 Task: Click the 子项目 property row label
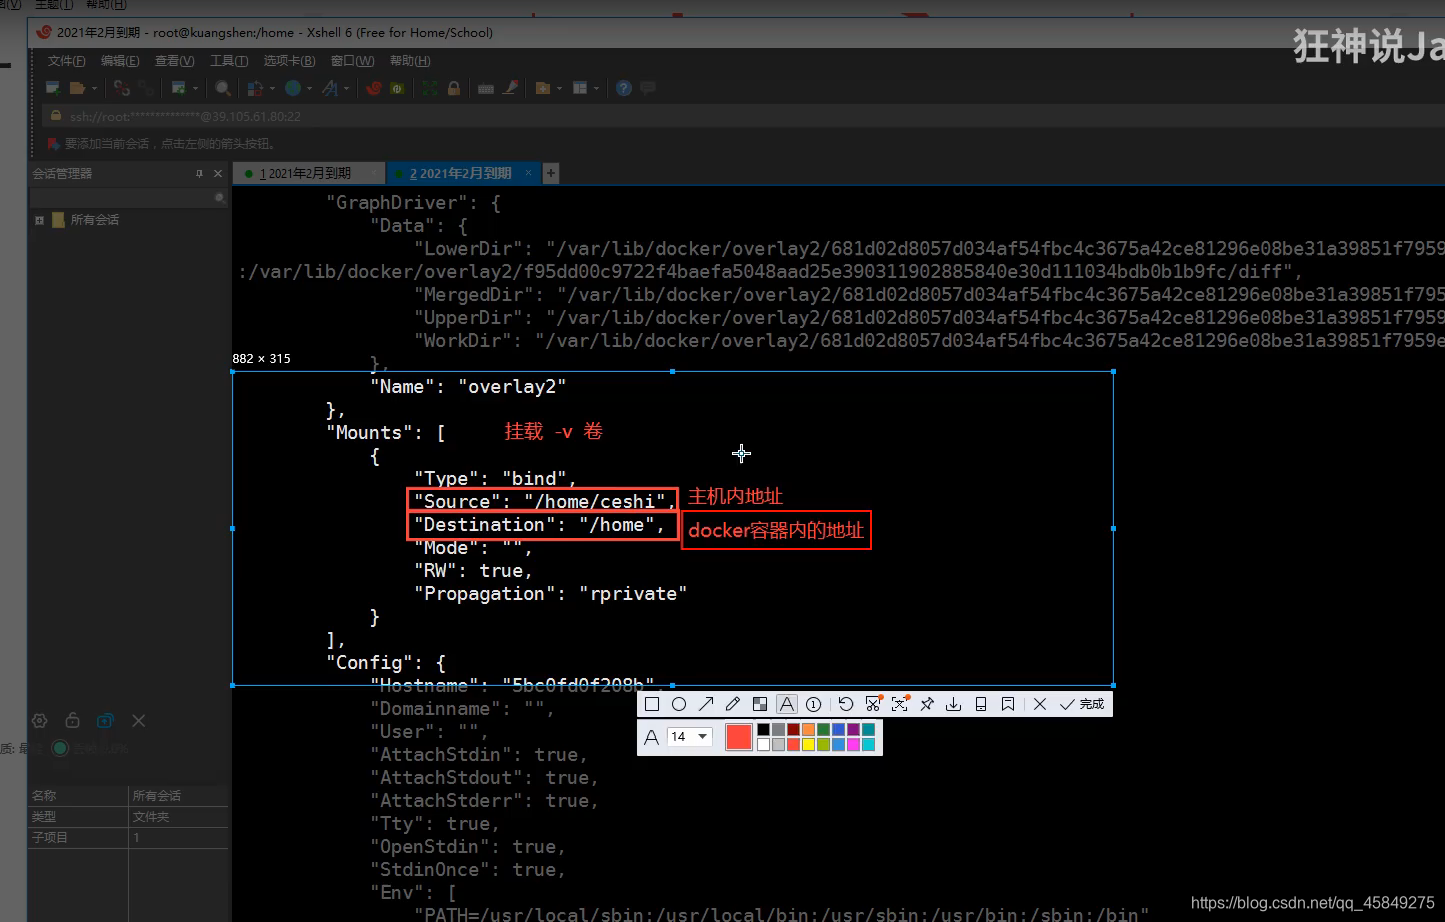pyautogui.click(x=50, y=838)
